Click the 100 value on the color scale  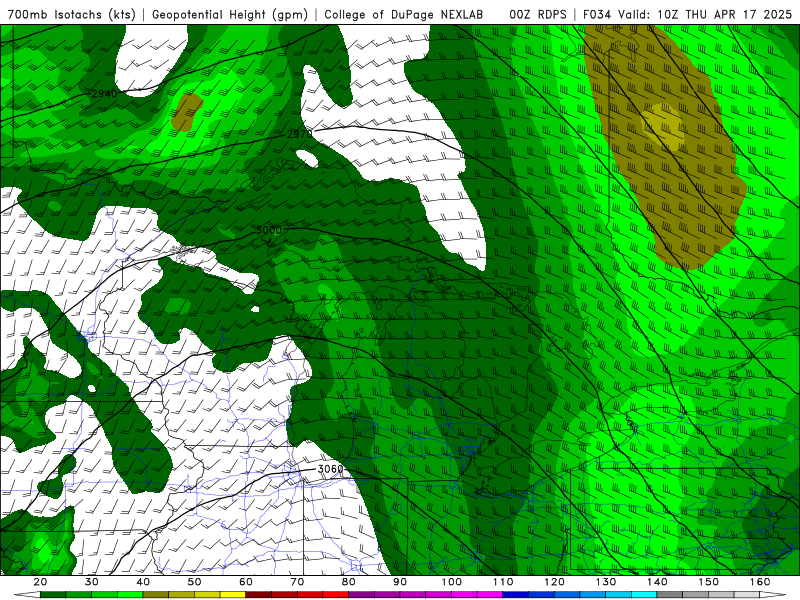[x=452, y=582]
